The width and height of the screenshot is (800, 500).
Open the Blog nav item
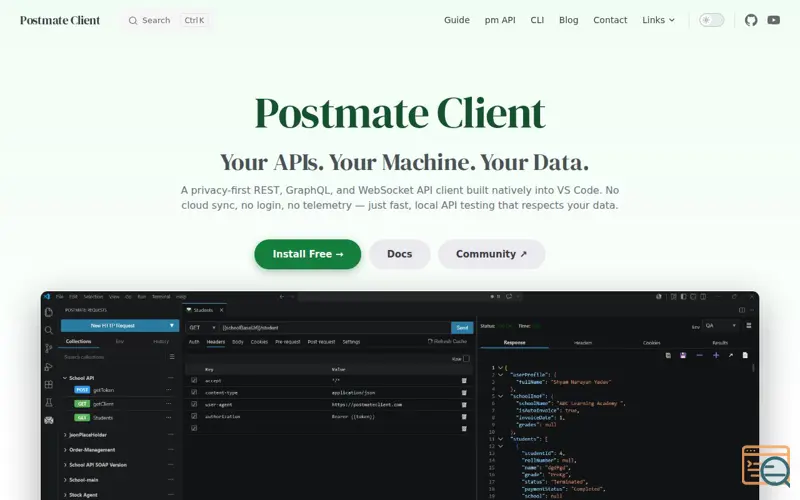click(568, 20)
